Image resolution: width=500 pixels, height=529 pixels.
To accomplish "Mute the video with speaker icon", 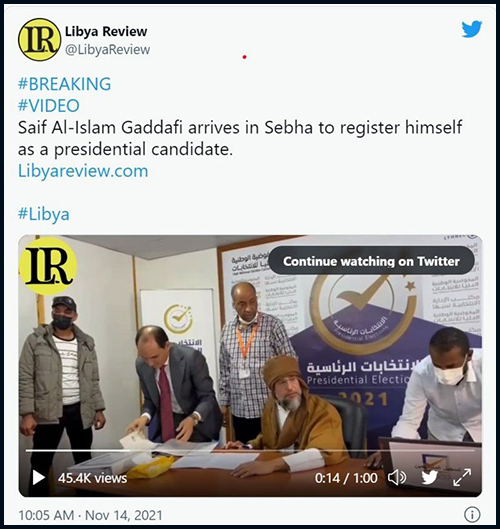I will [x=397, y=478].
